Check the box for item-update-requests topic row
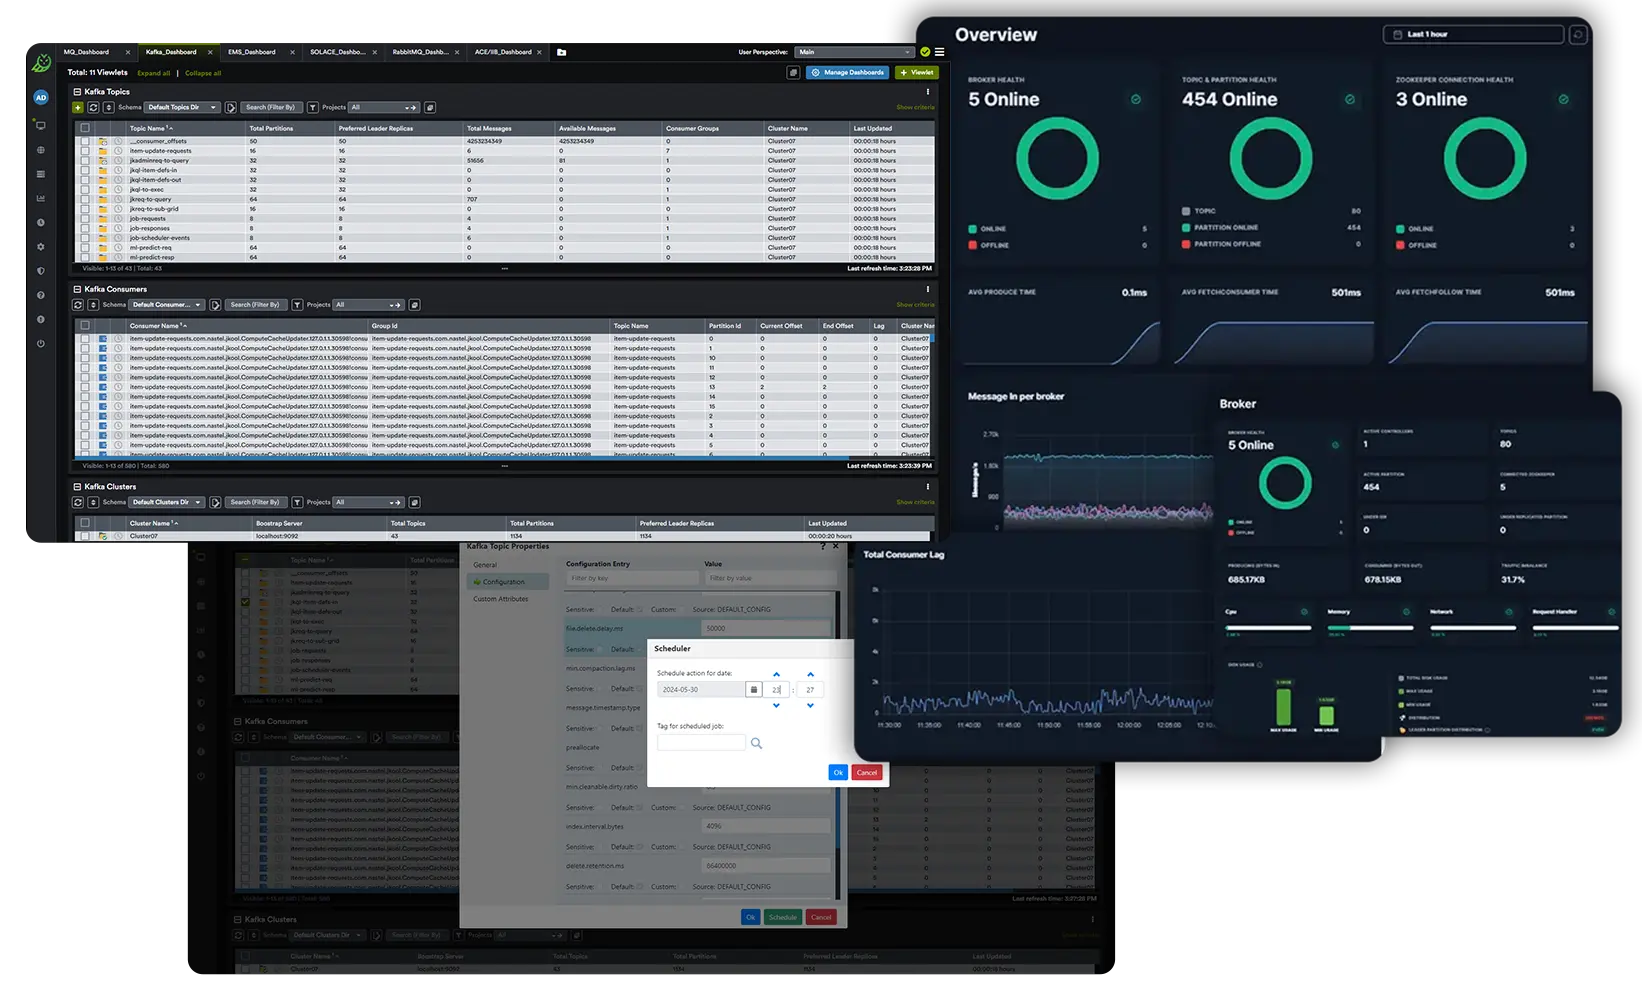The height and width of the screenshot is (992, 1642). tap(85, 151)
